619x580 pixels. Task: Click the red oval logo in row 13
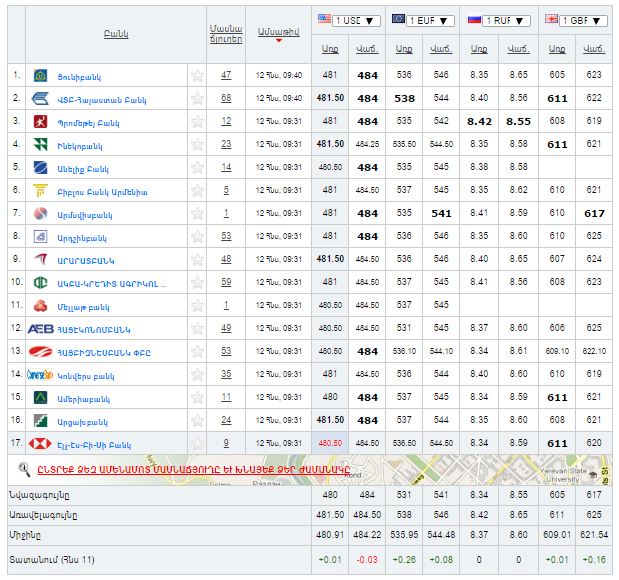(x=40, y=352)
